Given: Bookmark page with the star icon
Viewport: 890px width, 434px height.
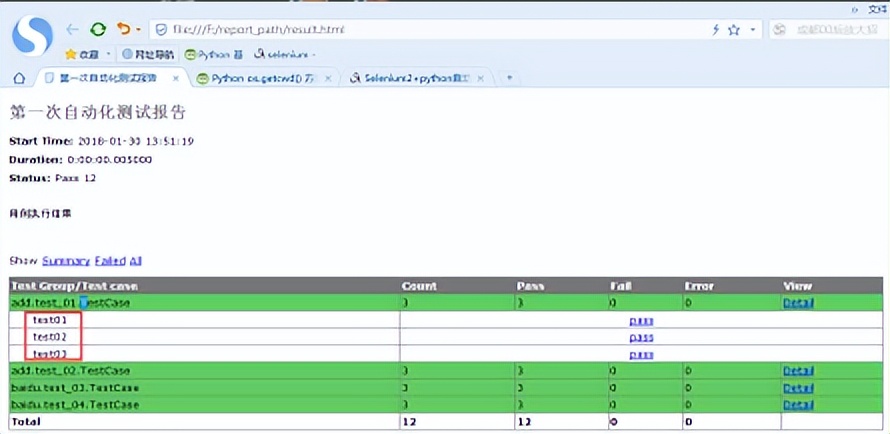Looking at the screenshot, I should pyautogui.click(x=734, y=30).
